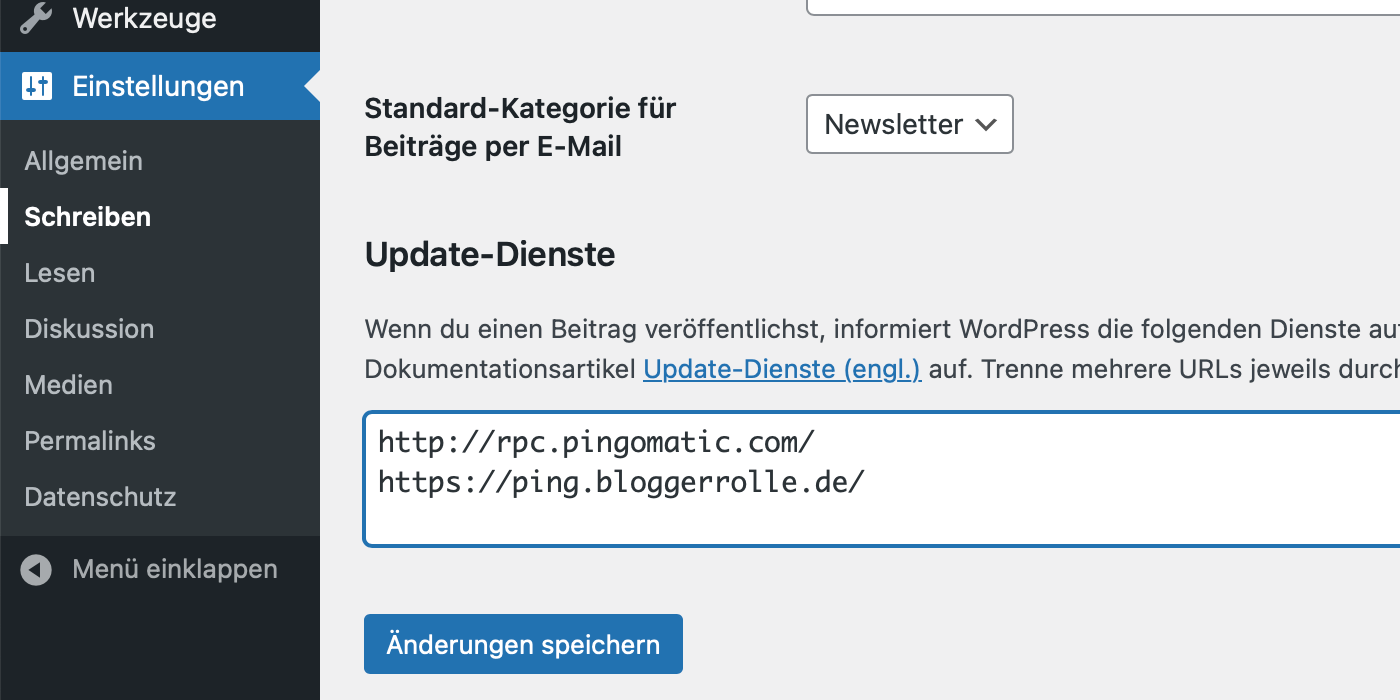Open the Lesen settings page
Viewport: 1400px width, 700px height.
(x=60, y=273)
